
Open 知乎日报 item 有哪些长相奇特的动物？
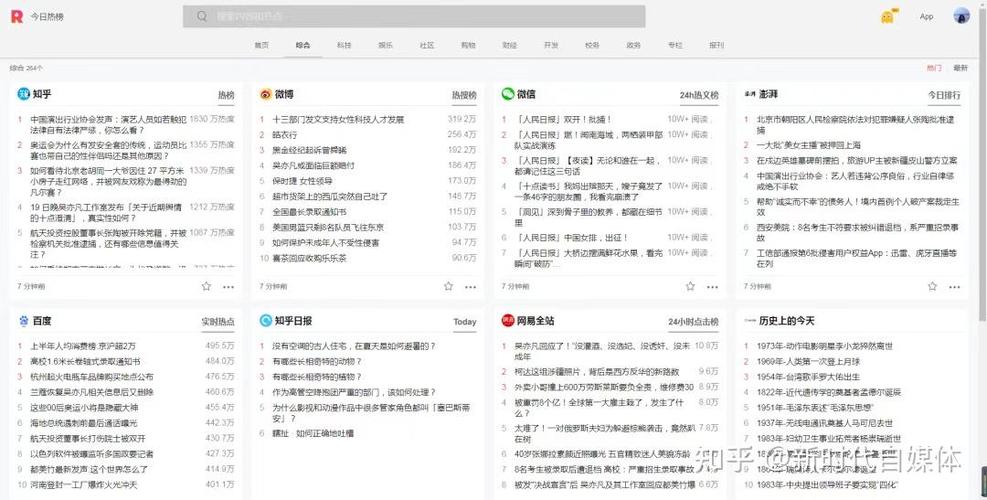(x=317, y=361)
